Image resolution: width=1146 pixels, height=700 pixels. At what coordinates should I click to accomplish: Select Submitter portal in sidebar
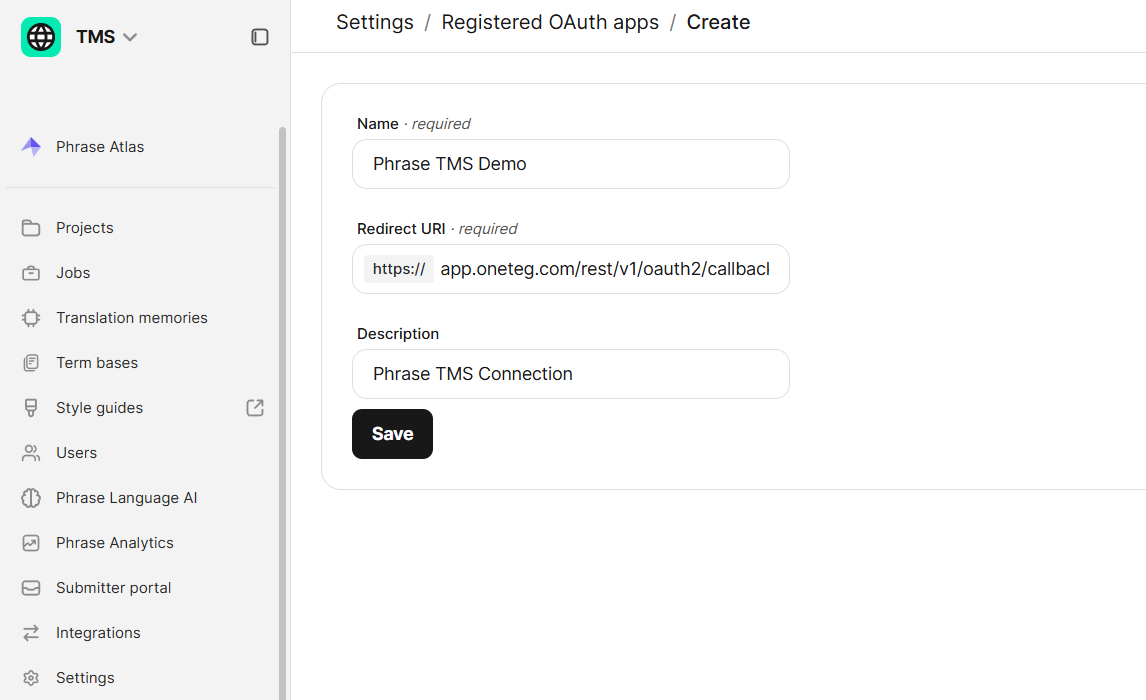point(113,588)
